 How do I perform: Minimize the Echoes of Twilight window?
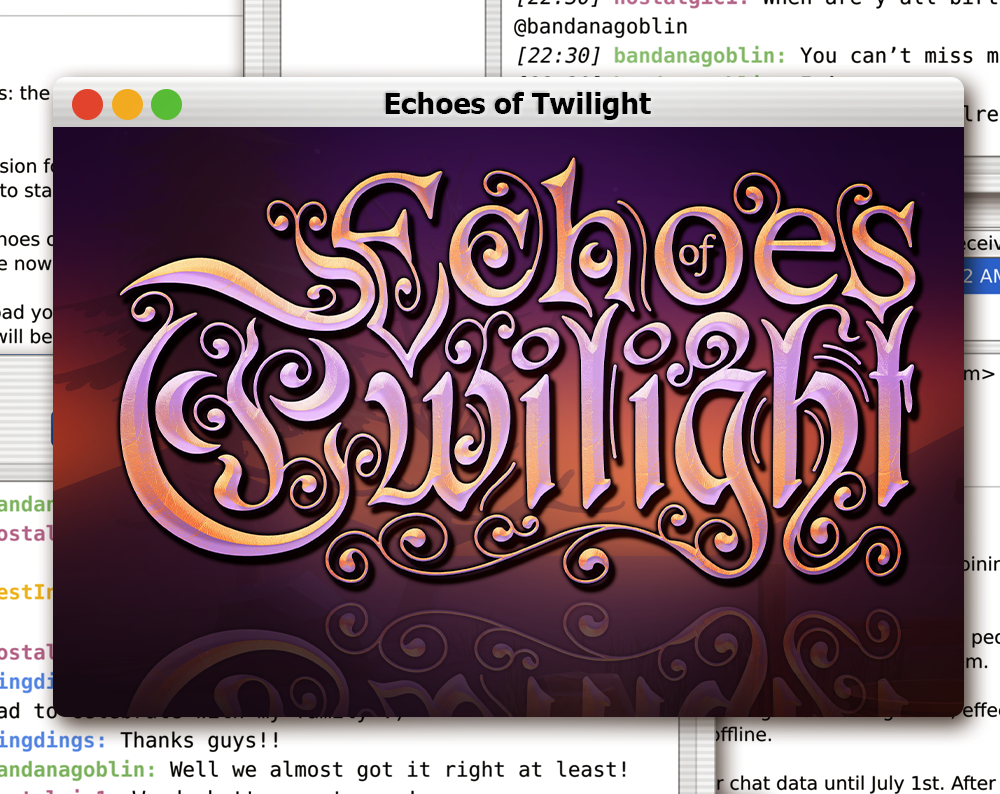[x=127, y=104]
